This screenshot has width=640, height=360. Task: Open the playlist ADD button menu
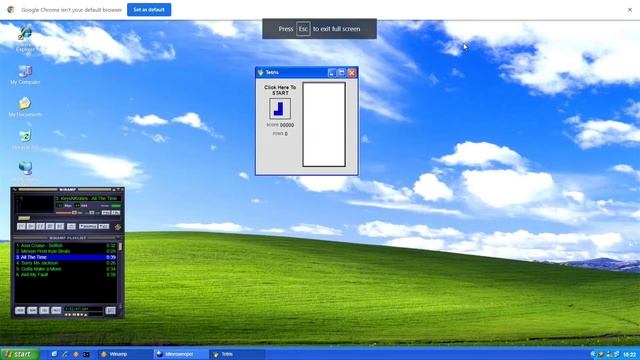[20, 311]
